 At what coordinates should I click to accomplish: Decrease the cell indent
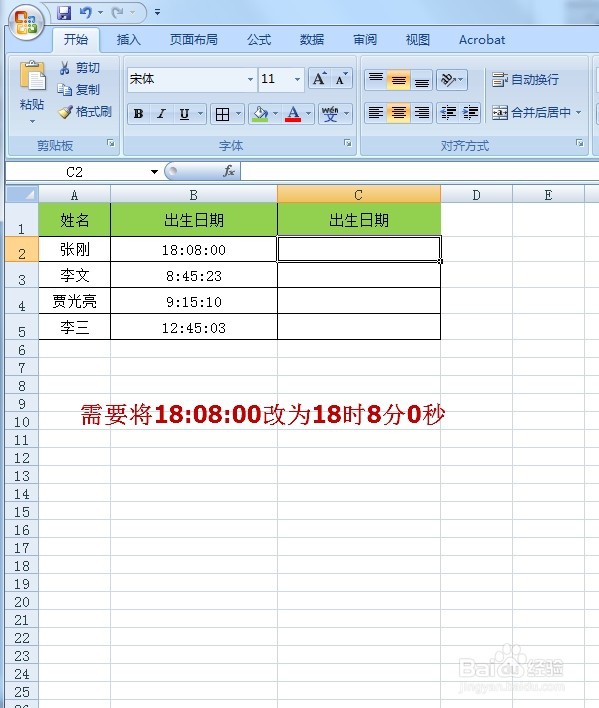tap(448, 112)
